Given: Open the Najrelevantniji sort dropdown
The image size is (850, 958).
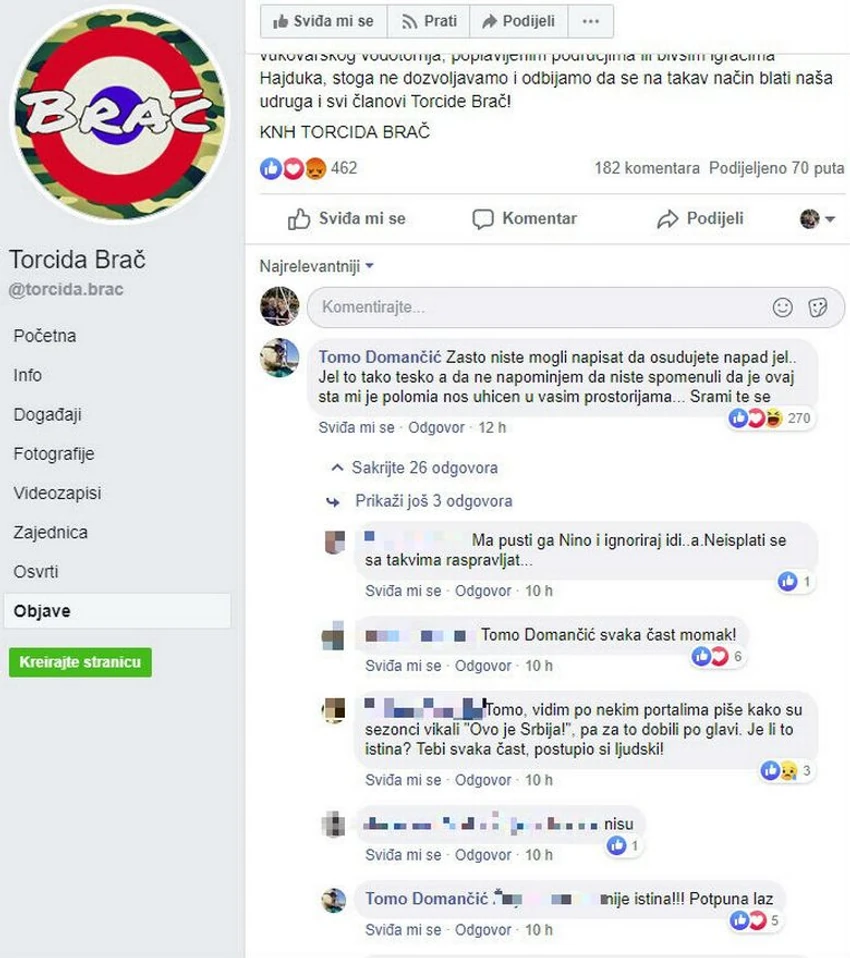Looking at the screenshot, I should tap(317, 266).
